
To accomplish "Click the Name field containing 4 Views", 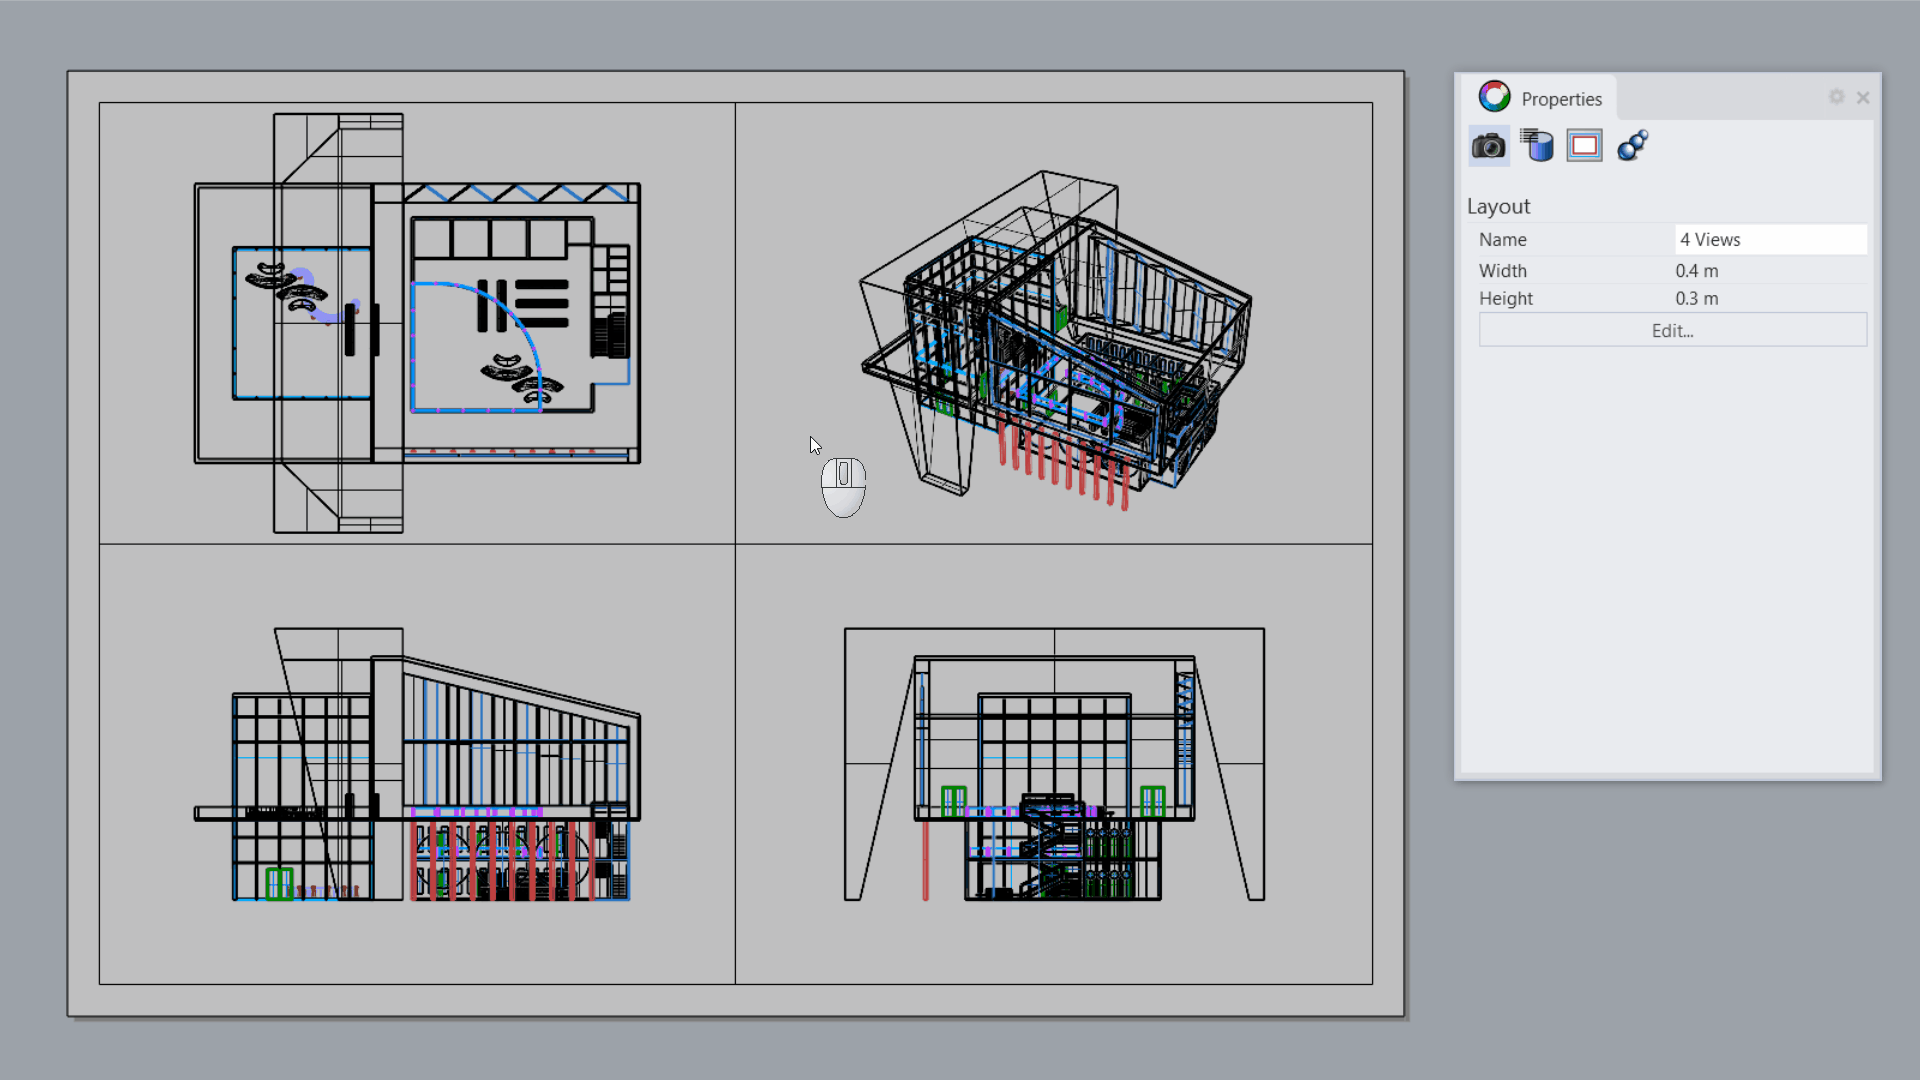I will 1769,240.
